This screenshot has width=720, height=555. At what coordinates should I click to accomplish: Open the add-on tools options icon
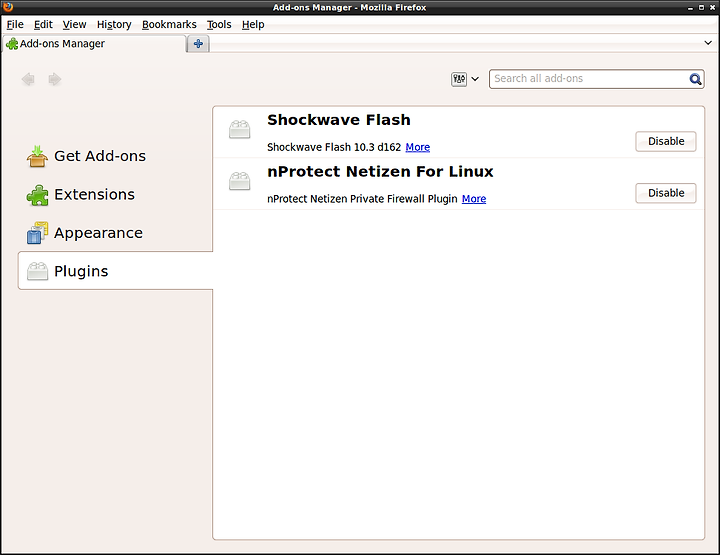(459, 79)
